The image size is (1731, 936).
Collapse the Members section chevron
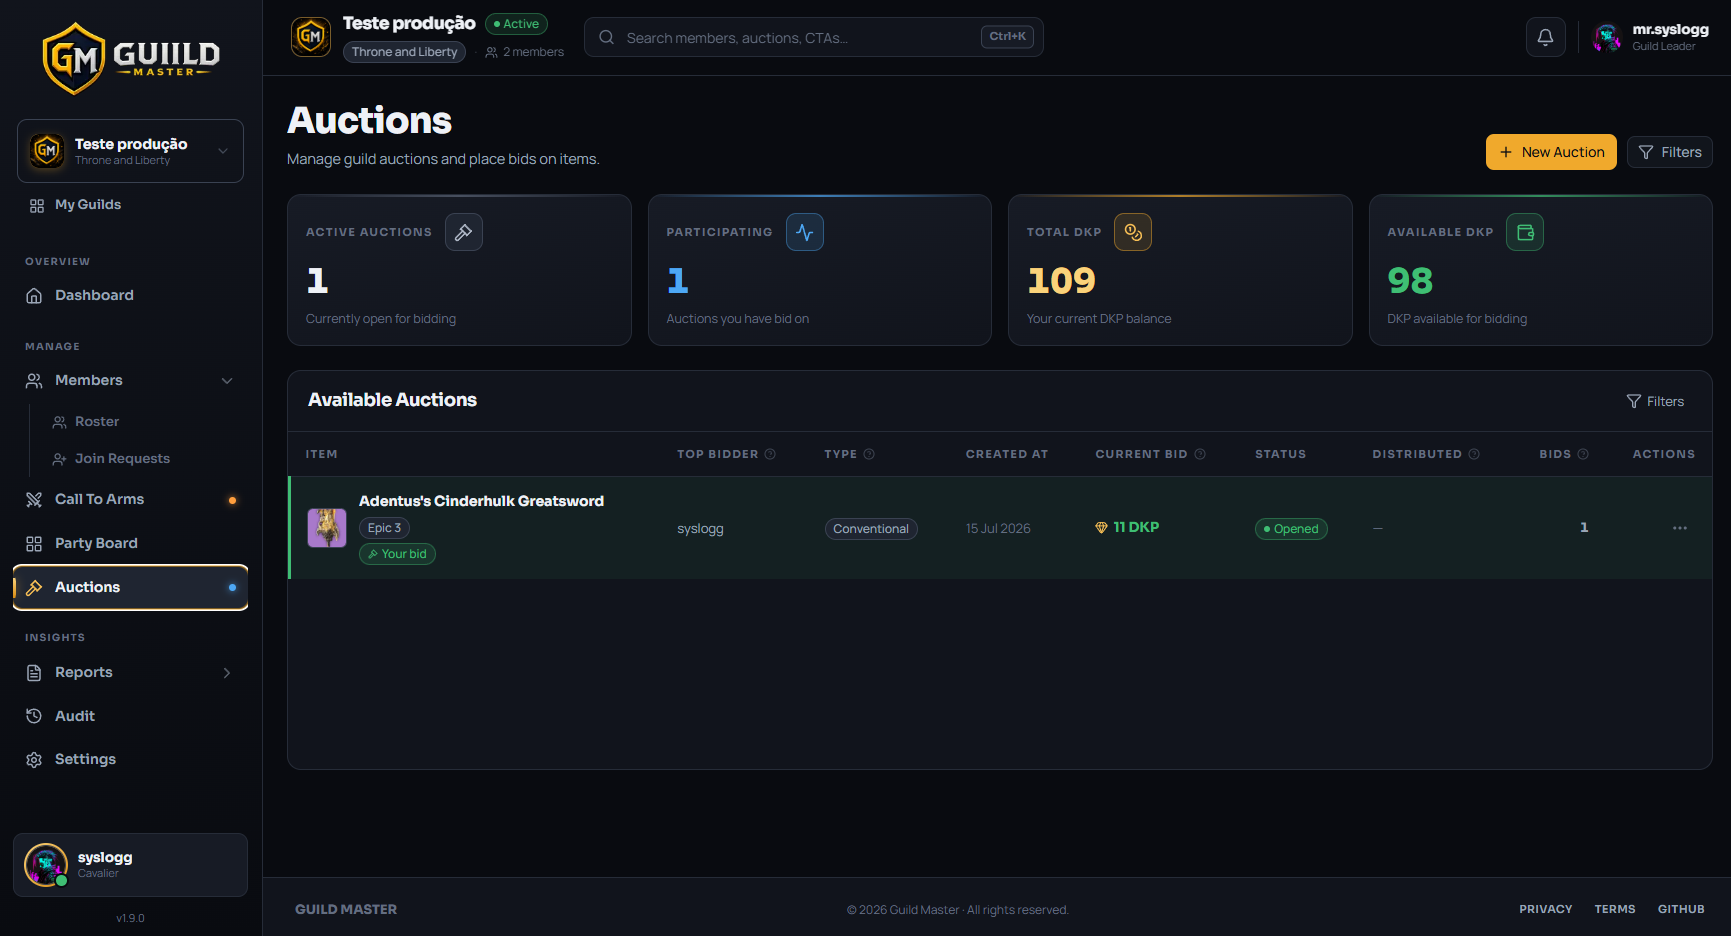227,381
